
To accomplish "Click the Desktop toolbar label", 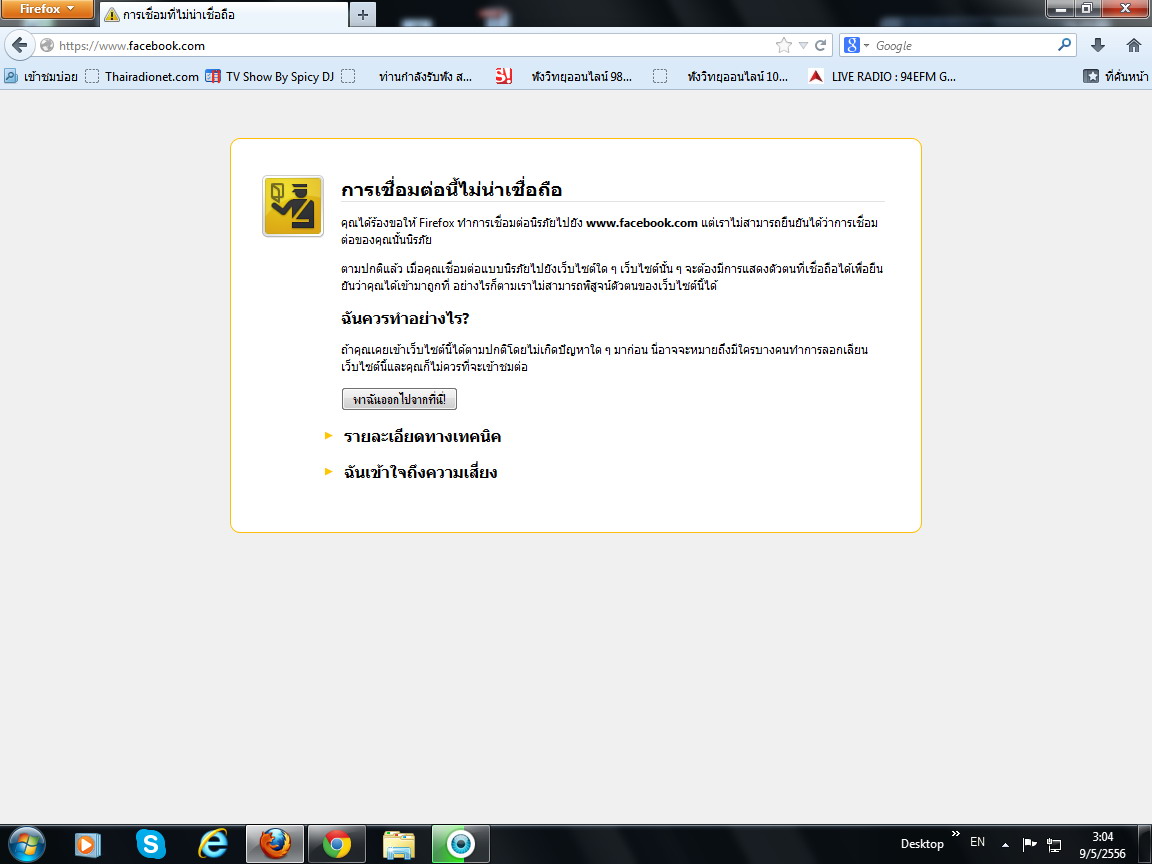I will [922, 843].
